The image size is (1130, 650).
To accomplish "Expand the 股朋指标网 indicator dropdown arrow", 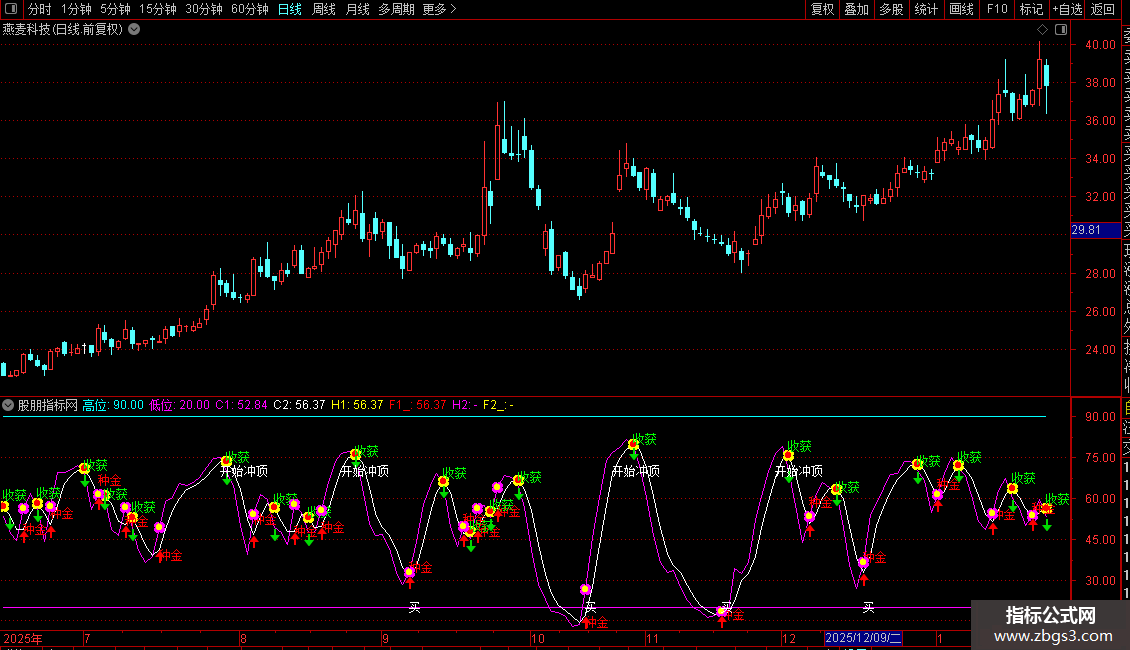I will (x=9, y=405).
